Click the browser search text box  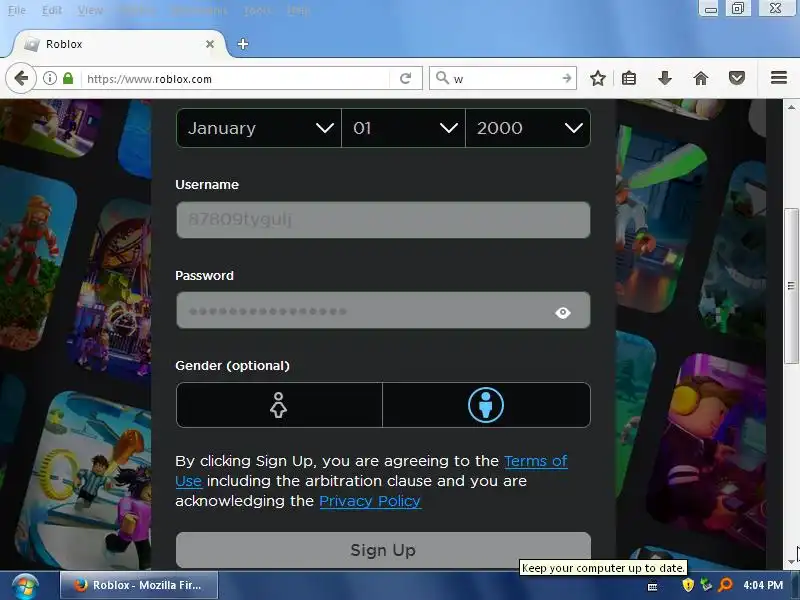click(x=504, y=79)
